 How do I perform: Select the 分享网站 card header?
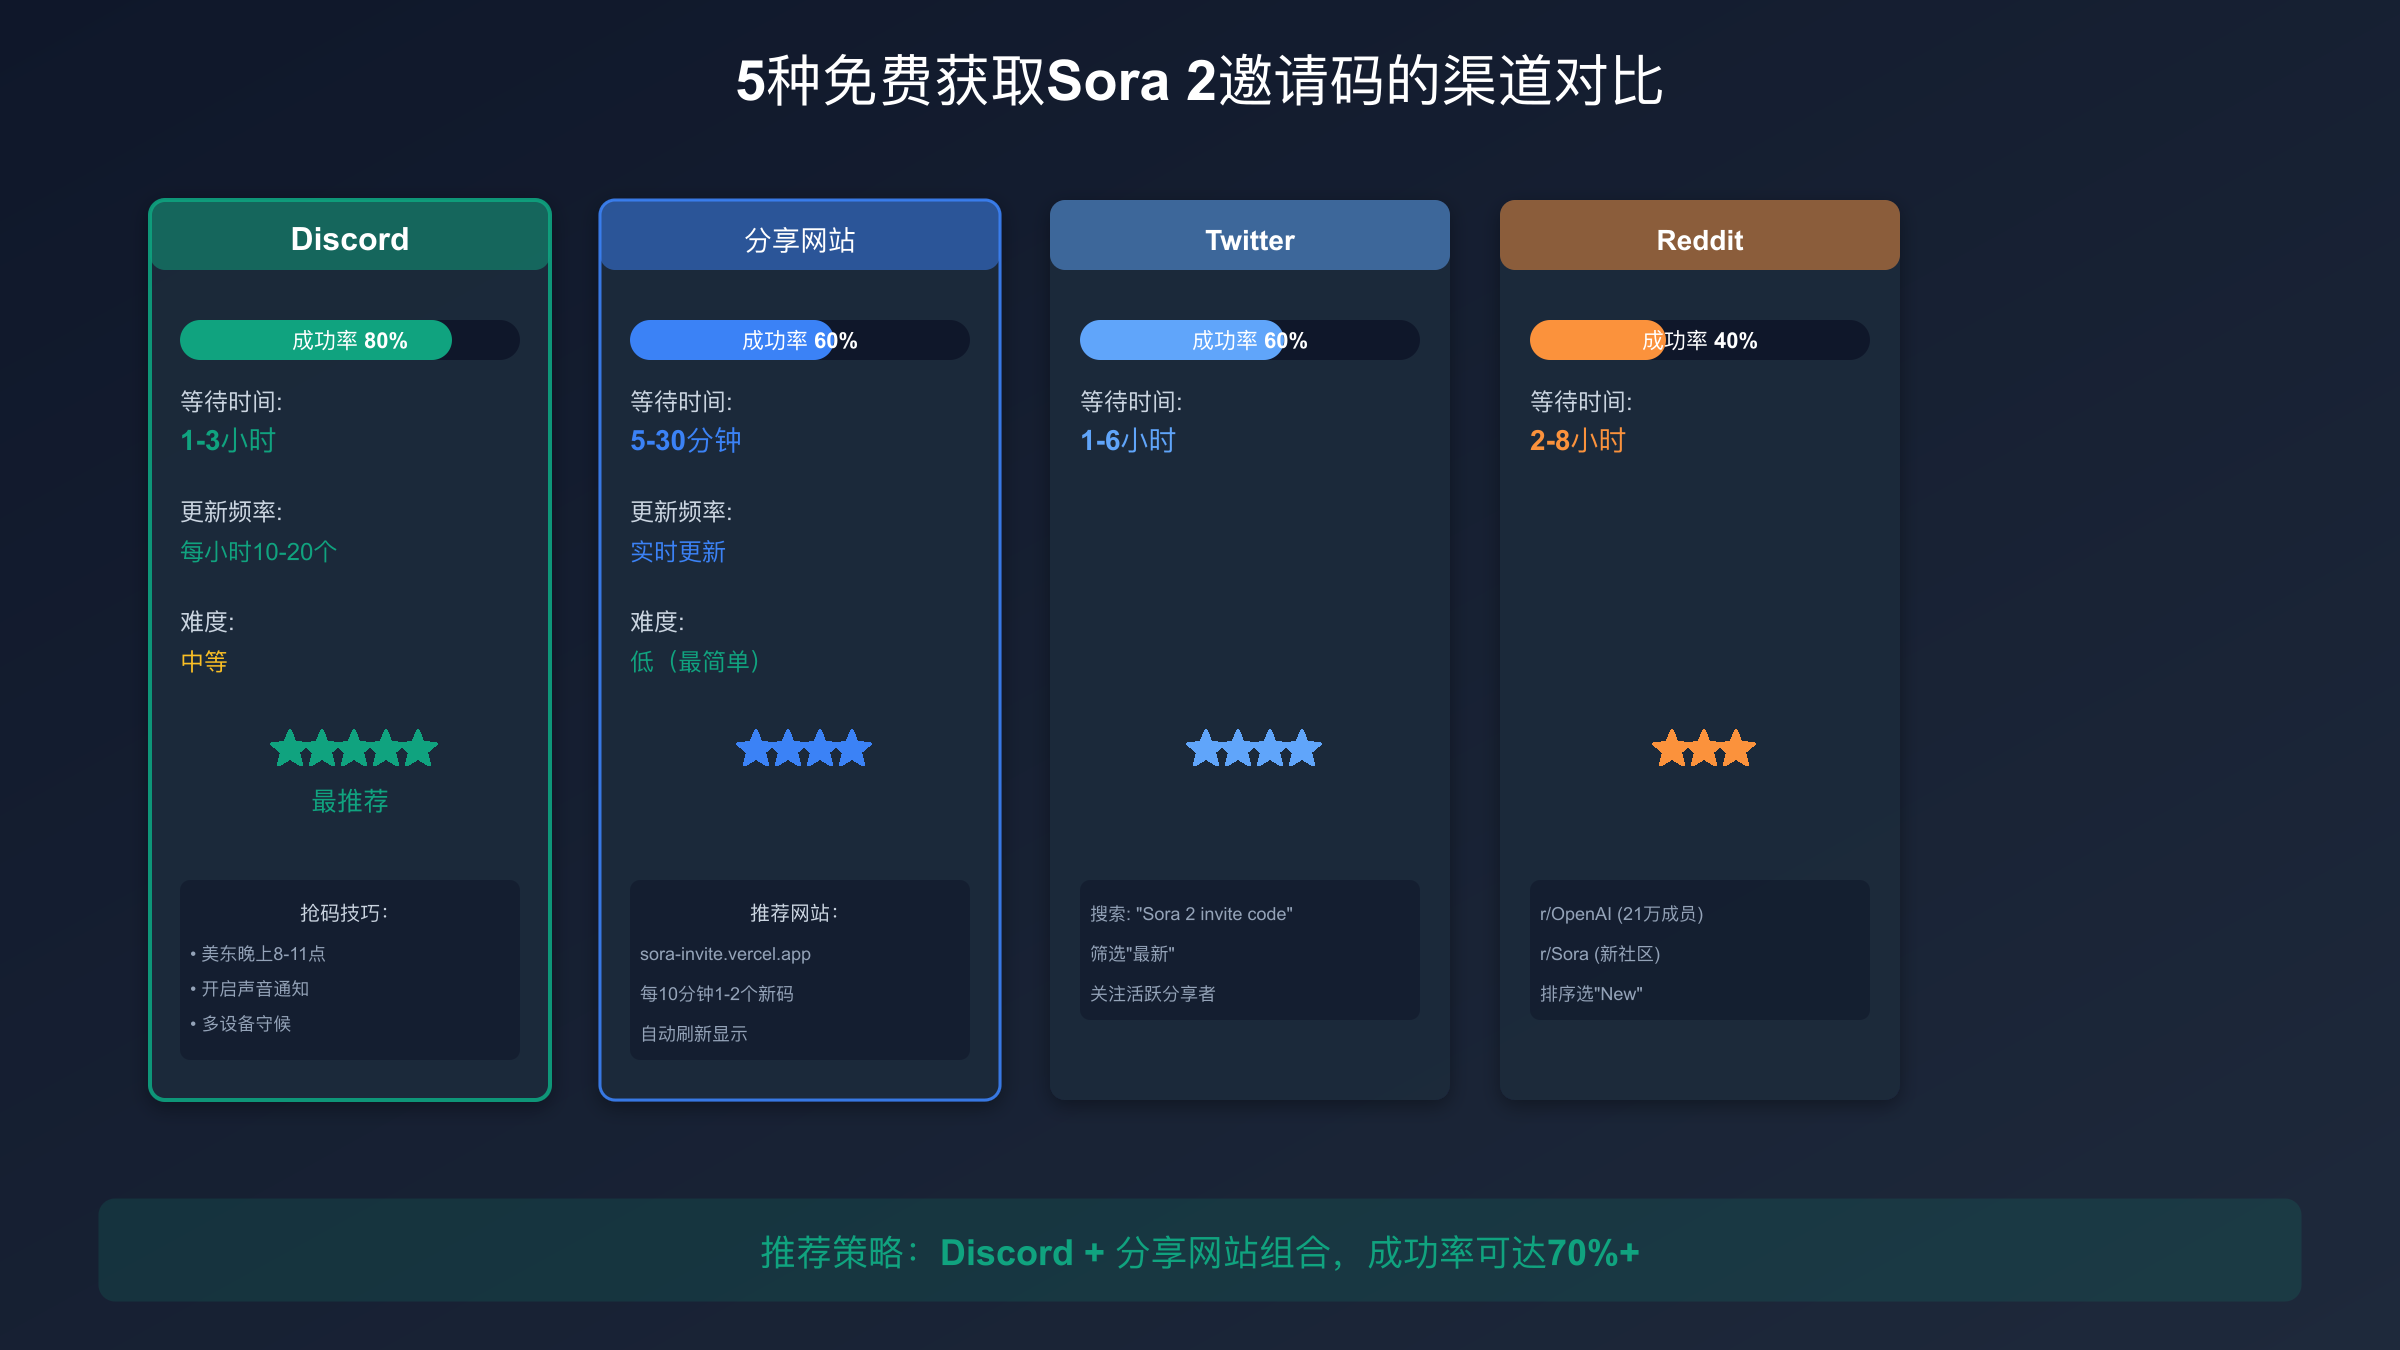[x=800, y=238]
